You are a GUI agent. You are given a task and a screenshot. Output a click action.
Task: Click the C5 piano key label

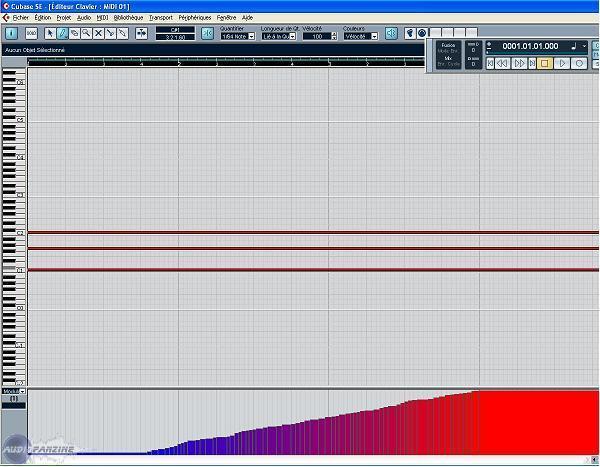[21, 120]
